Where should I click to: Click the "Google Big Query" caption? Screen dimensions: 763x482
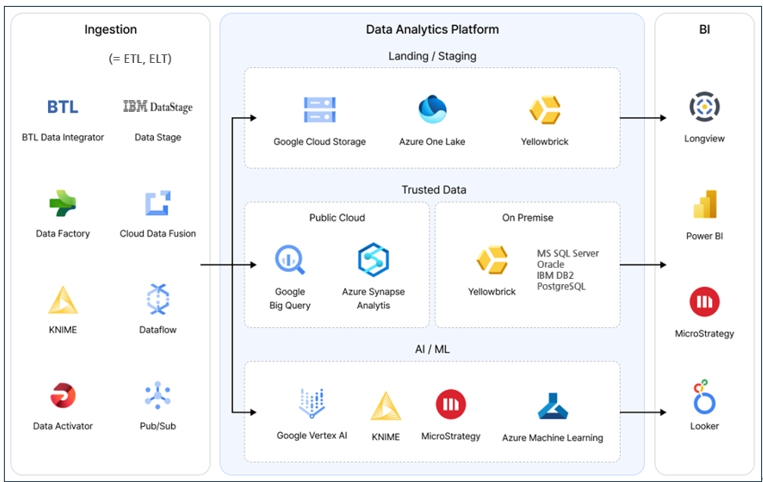290,299
